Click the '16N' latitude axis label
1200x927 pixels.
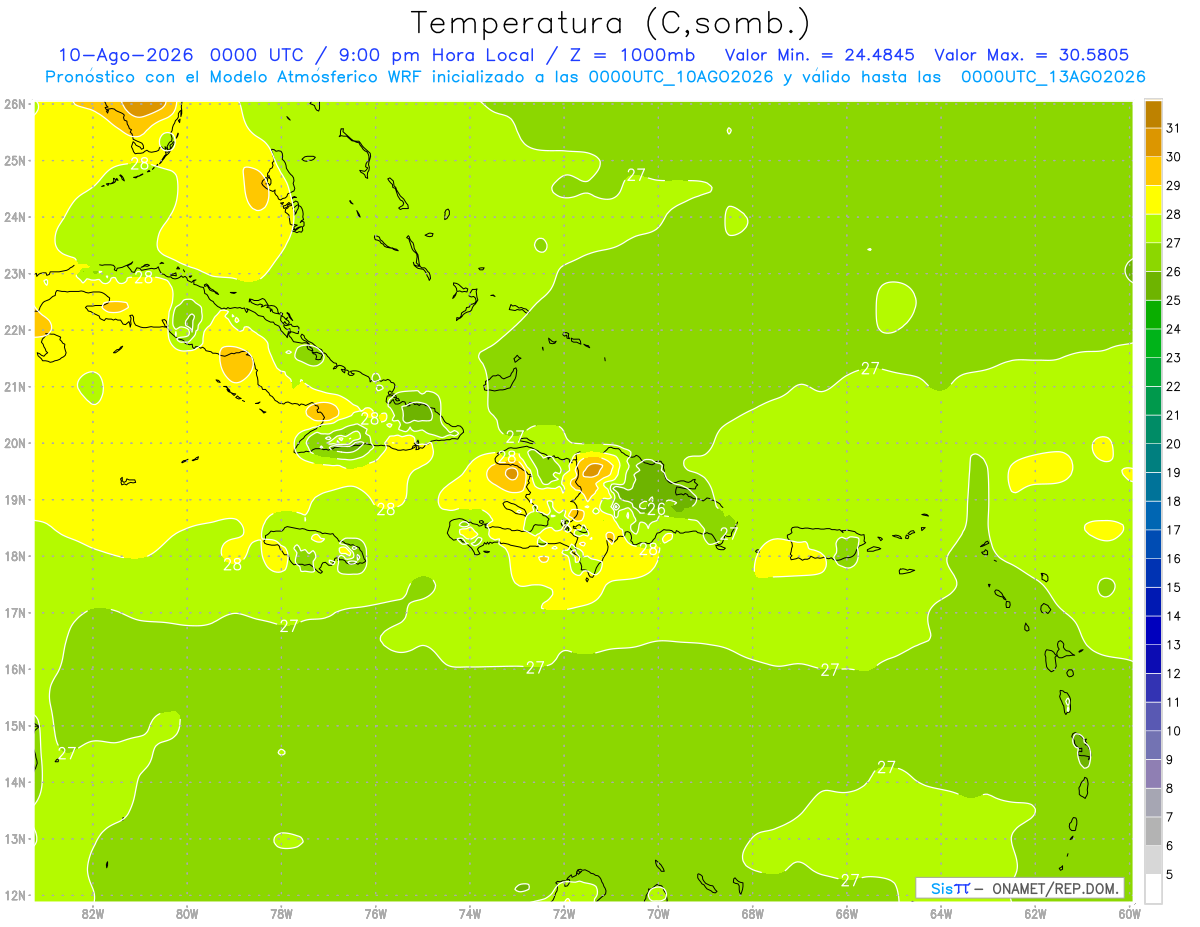pyautogui.click(x=14, y=669)
